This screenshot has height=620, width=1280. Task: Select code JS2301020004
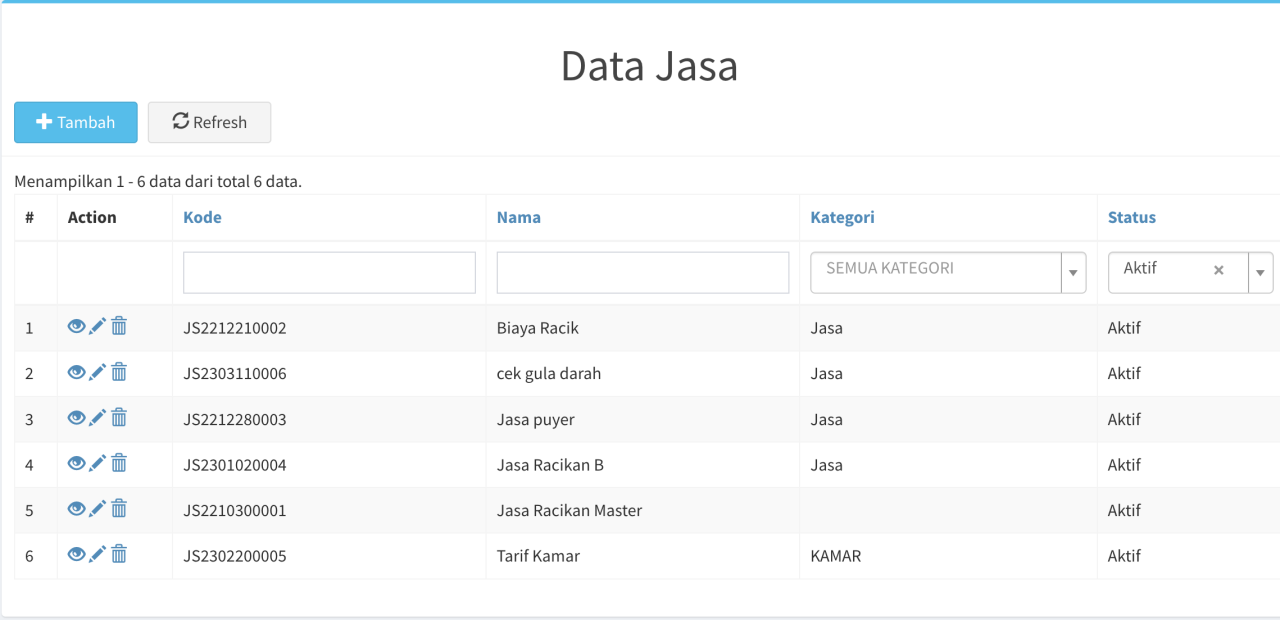click(235, 465)
